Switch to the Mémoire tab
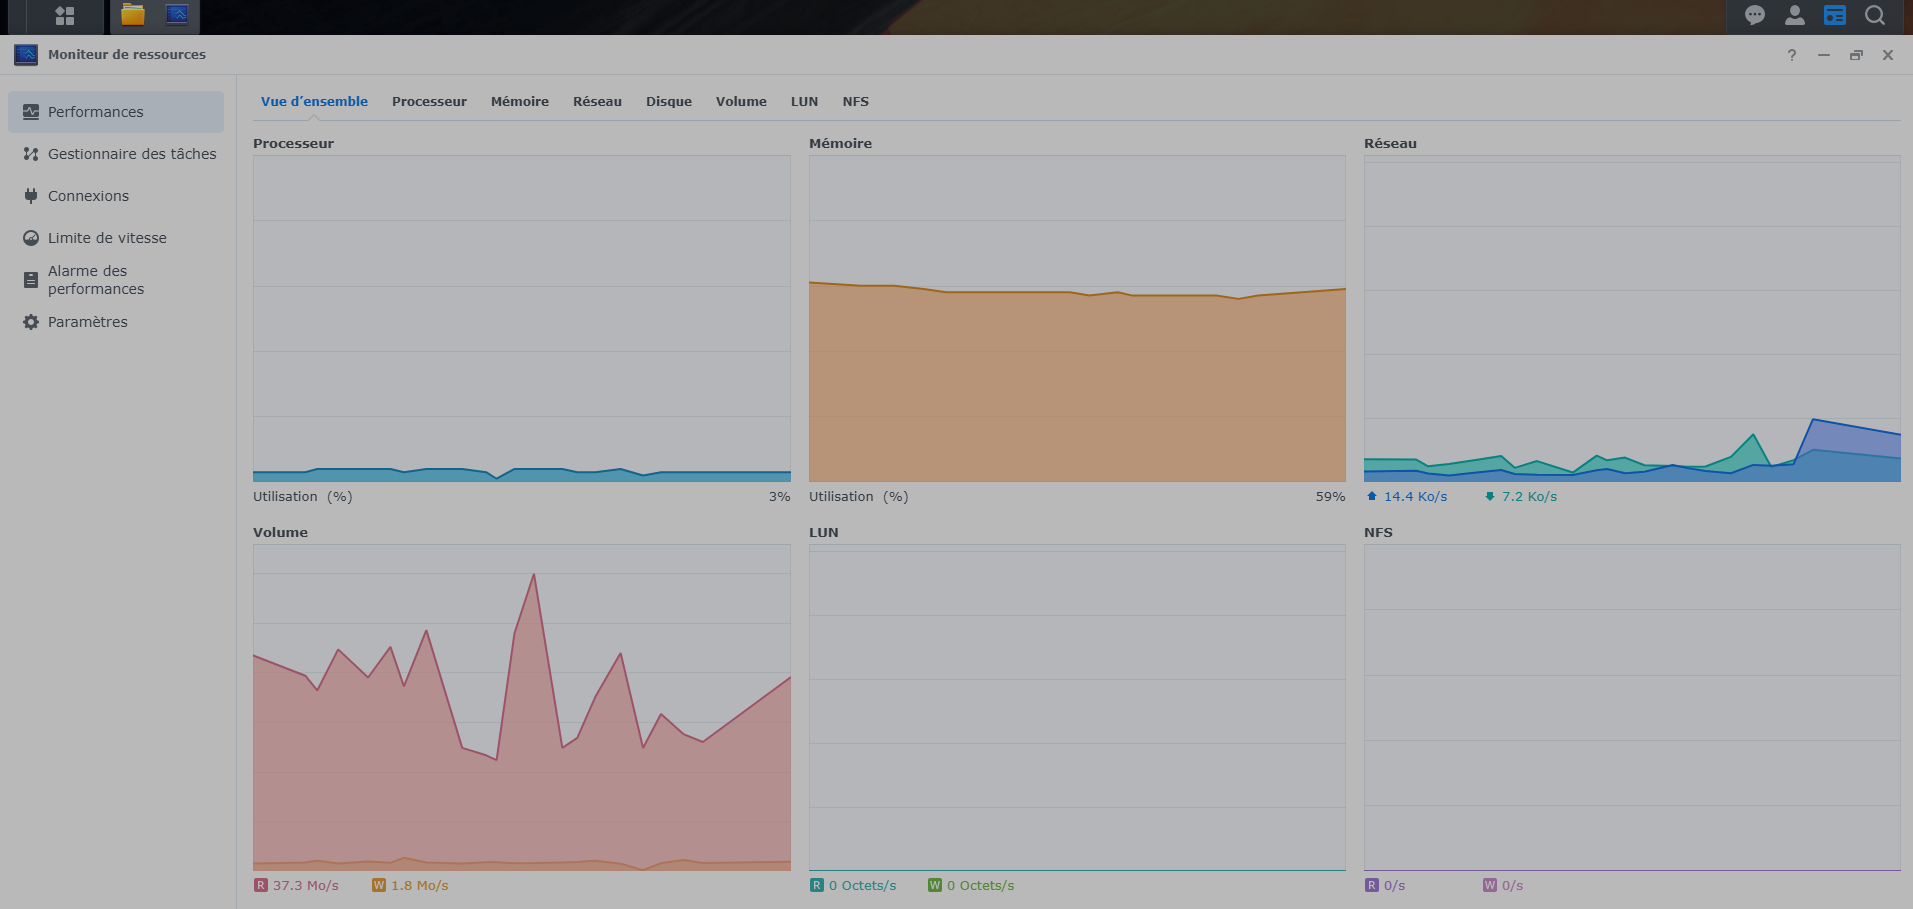The height and width of the screenshot is (909, 1913). (519, 102)
